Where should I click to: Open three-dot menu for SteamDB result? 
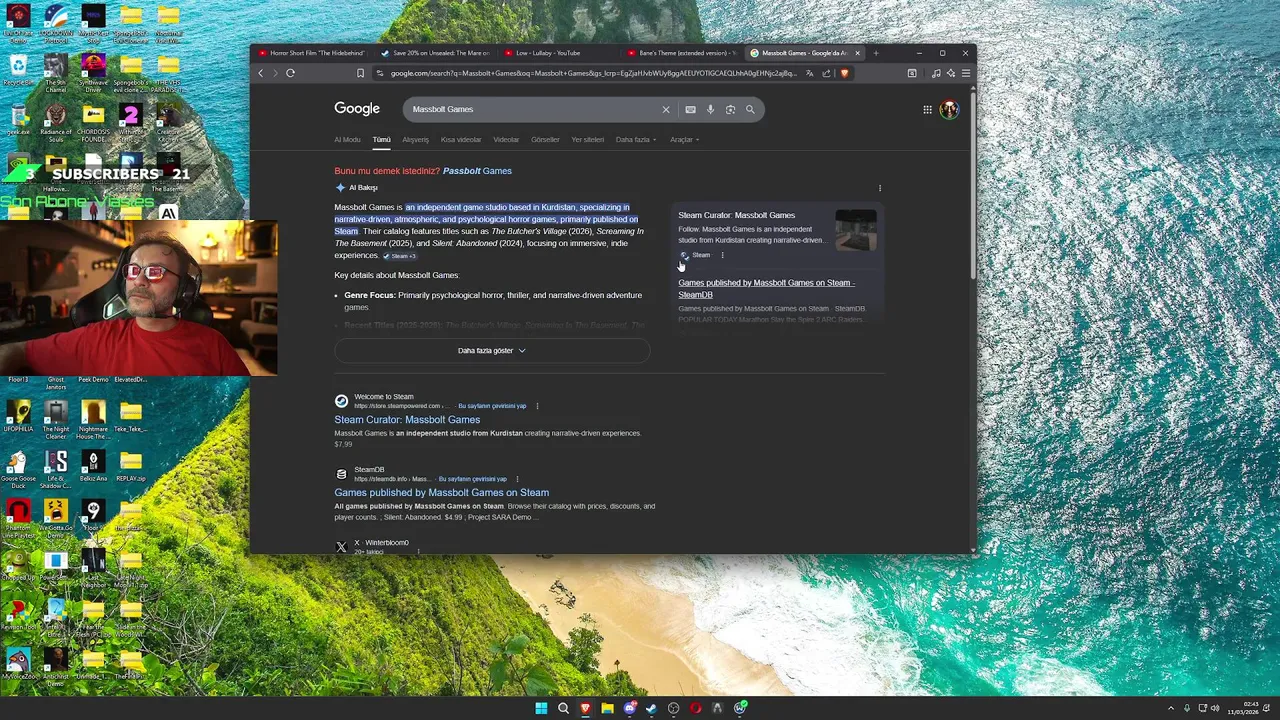tap(517, 479)
